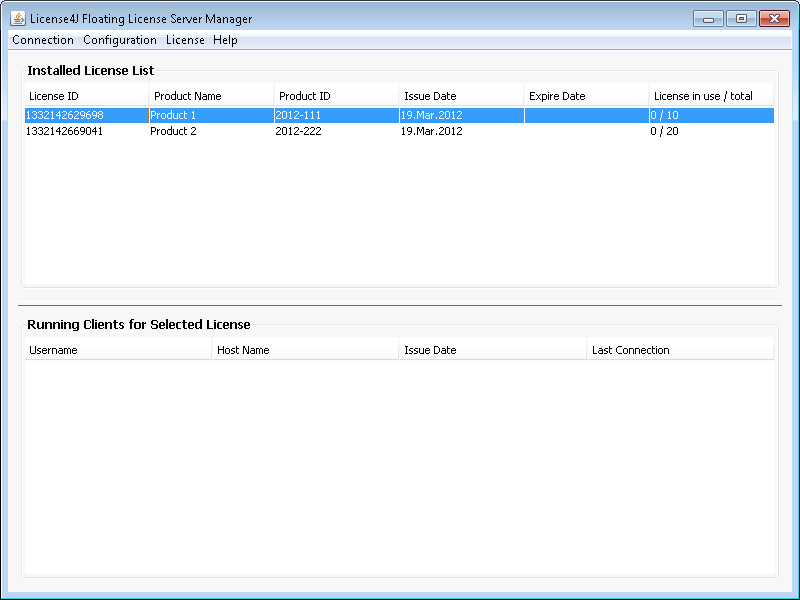Click the Host Name column header
800x600 pixels.
[306, 350]
